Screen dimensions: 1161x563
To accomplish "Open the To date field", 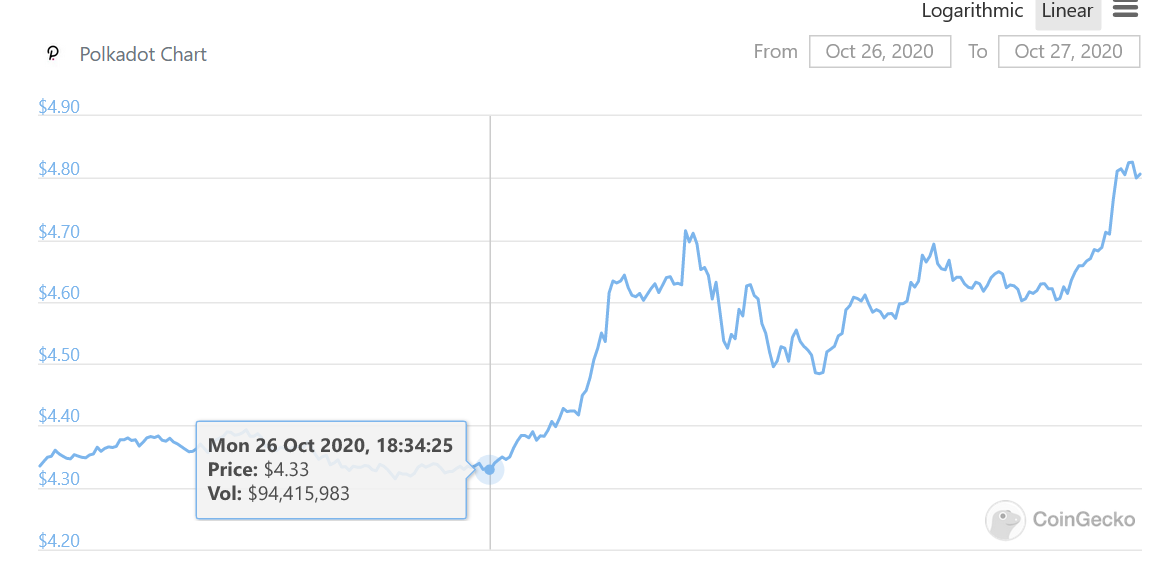I will pos(1068,52).
